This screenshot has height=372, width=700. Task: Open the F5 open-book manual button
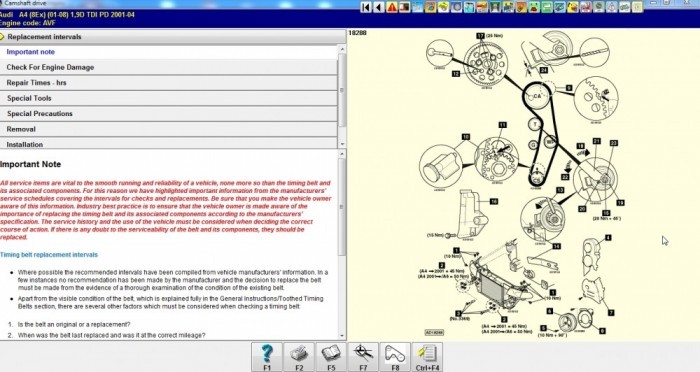coord(331,357)
